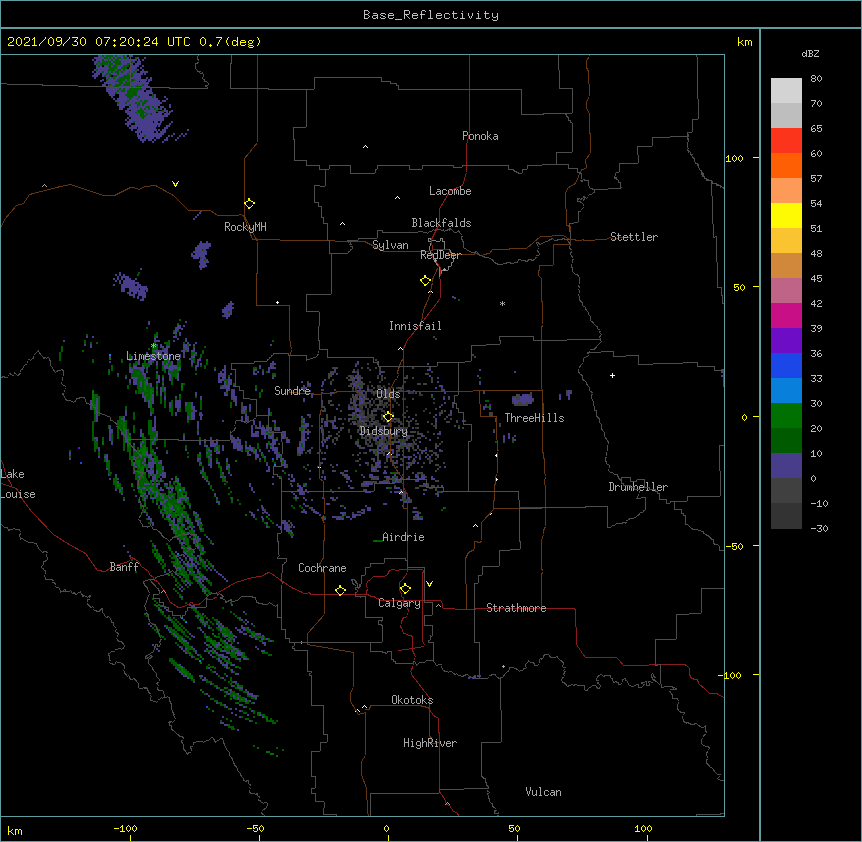Click the Base_Reflectivity title text

point(431,15)
